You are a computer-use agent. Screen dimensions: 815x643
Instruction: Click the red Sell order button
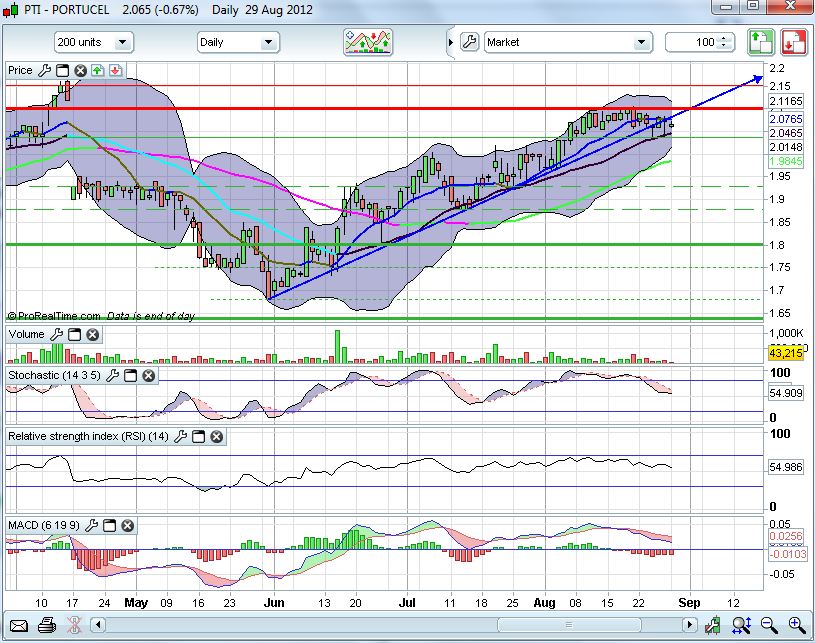(x=793, y=42)
